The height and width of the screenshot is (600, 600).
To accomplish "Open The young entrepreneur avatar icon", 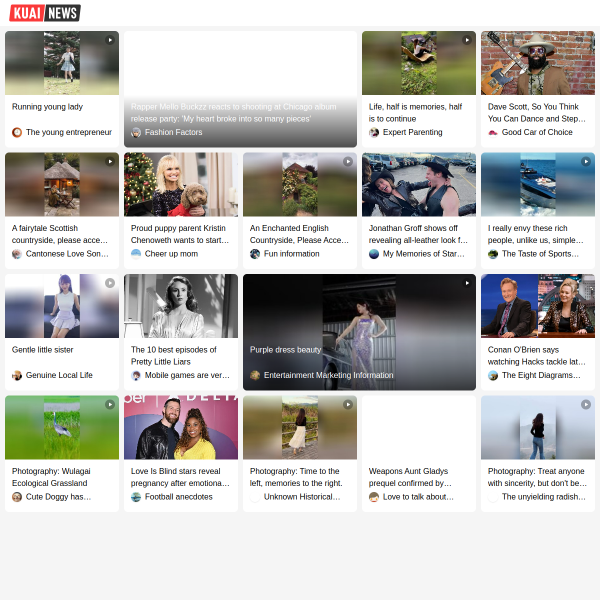I will click(x=17, y=132).
